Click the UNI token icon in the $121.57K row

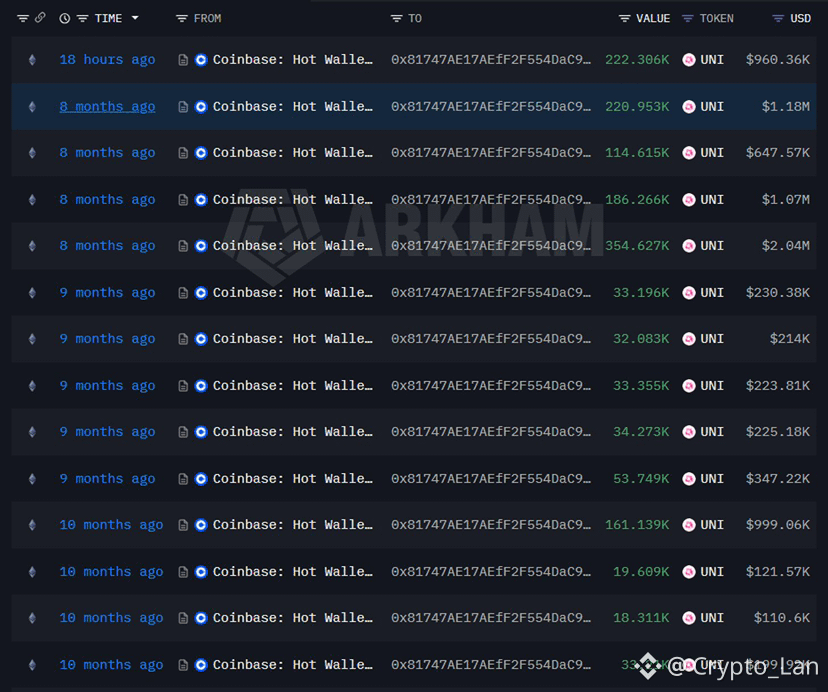(x=689, y=572)
